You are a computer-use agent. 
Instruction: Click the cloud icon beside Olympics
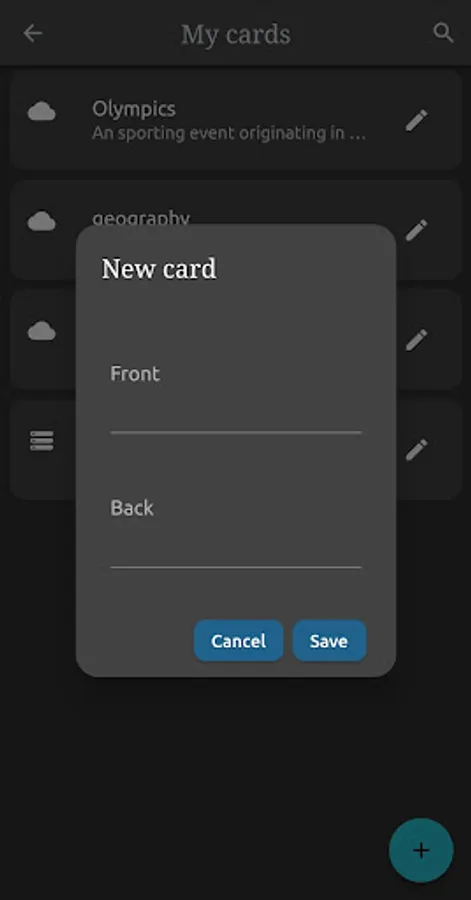(x=41, y=111)
